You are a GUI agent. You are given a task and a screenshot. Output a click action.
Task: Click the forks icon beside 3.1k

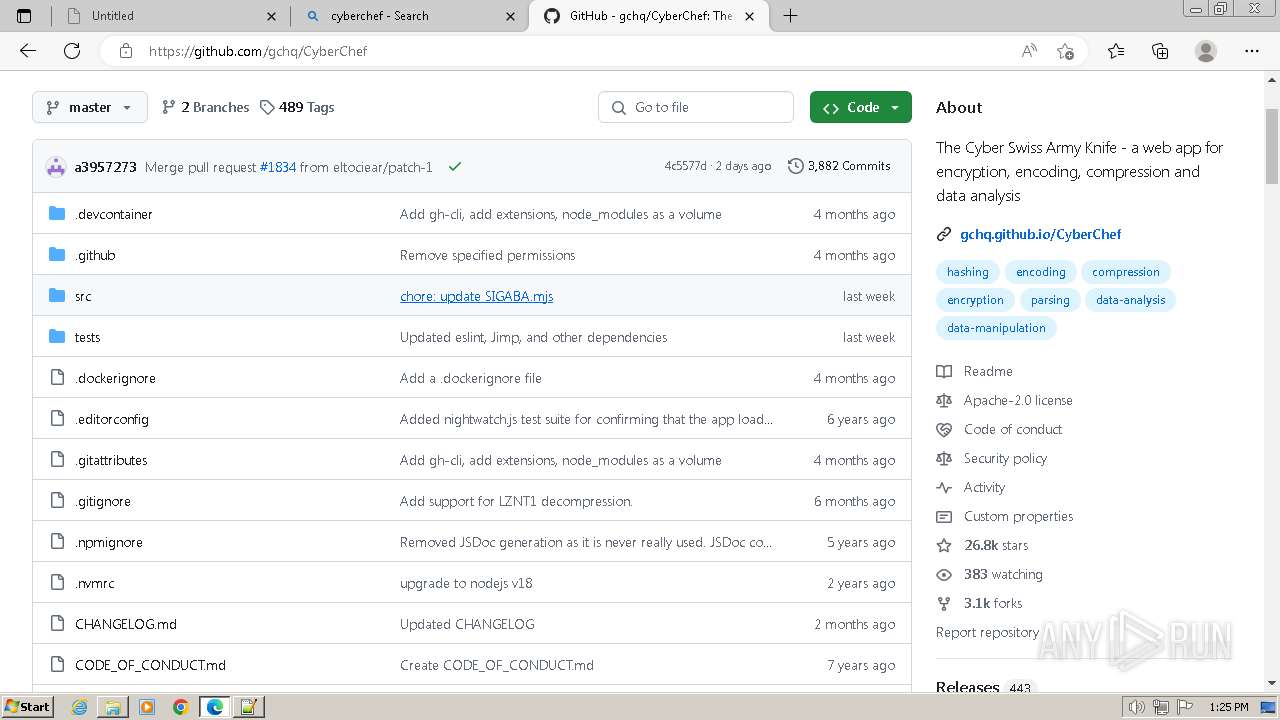point(944,603)
